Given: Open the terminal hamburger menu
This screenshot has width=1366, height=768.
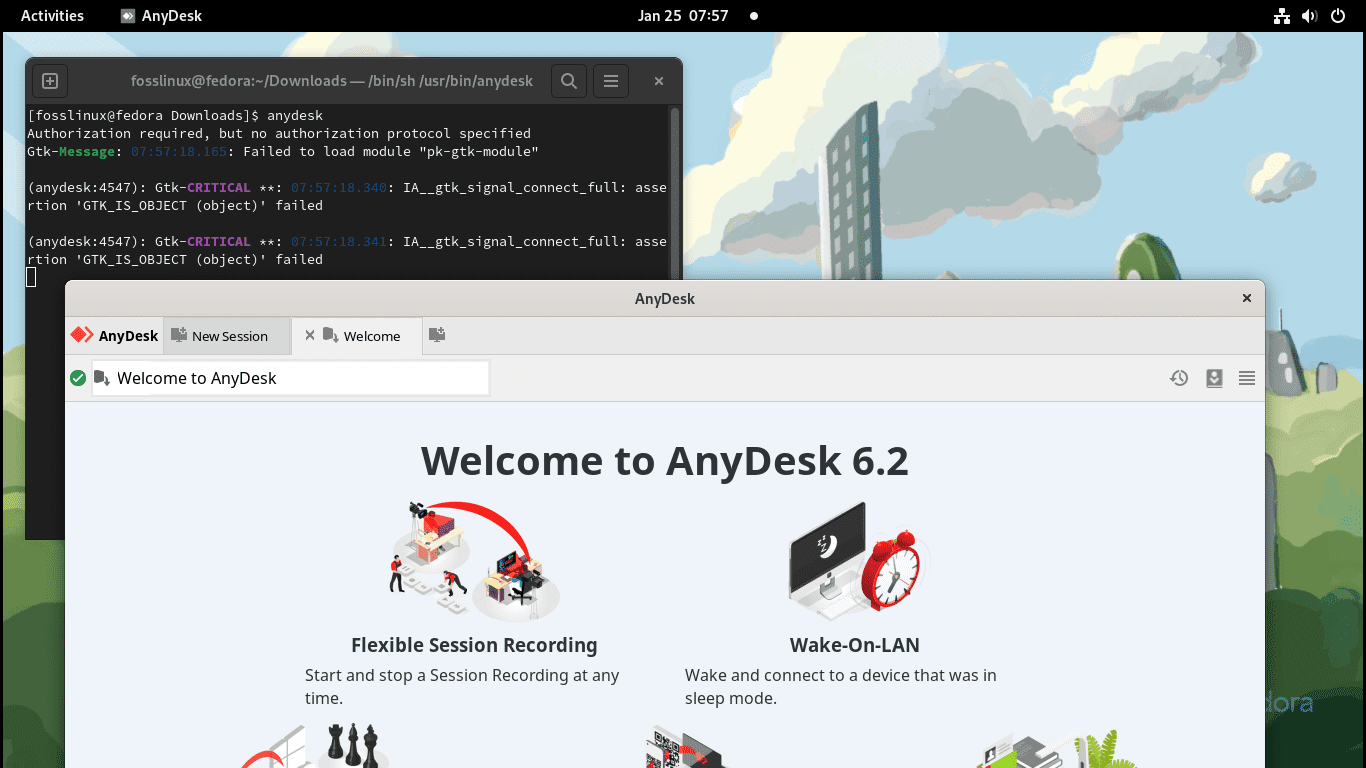Looking at the screenshot, I should (x=610, y=81).
